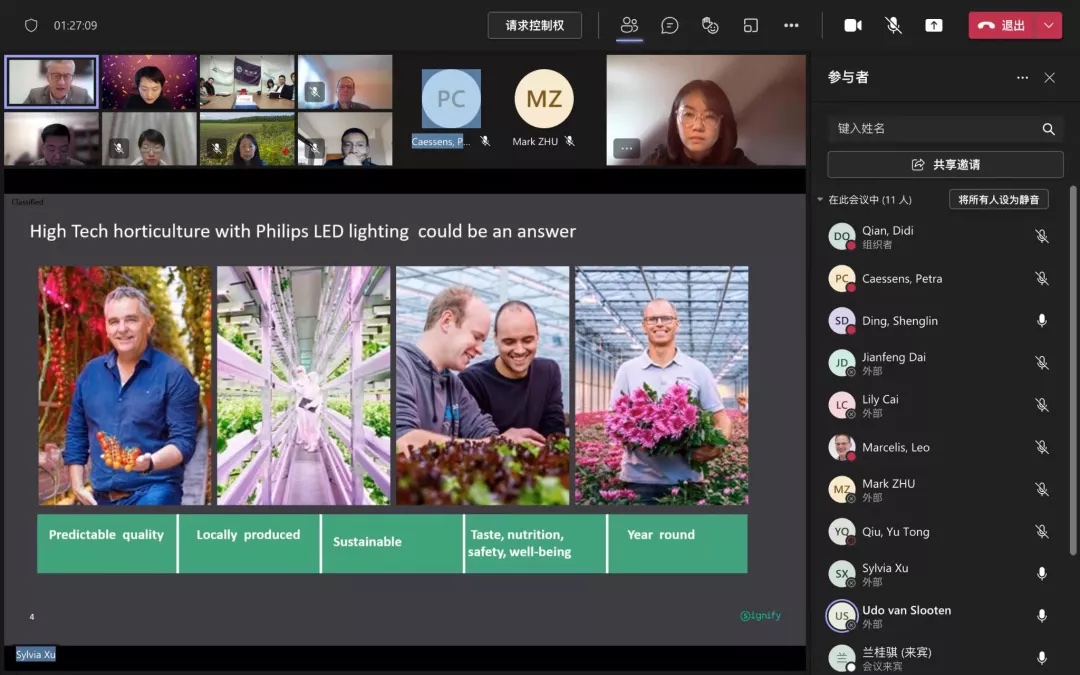Image resolution: width=1080 pixels, height=675 pixels.
Task: Select the highlighted active speaker video thumbnail
Action: tap(52, 82)
